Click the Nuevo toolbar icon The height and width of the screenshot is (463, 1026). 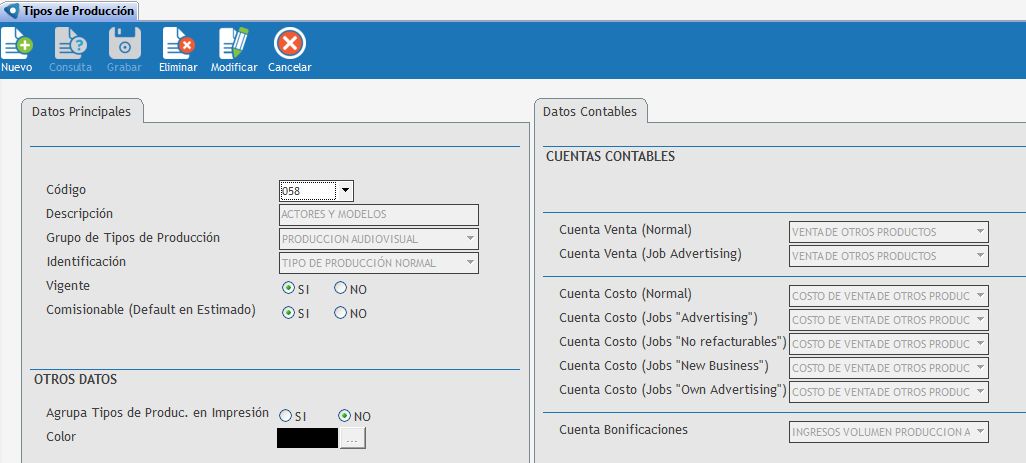(x=17, y=43)
